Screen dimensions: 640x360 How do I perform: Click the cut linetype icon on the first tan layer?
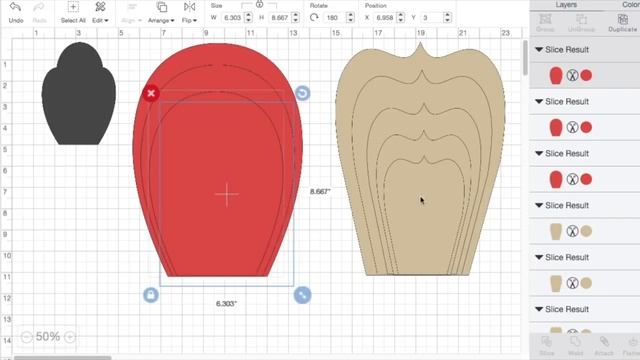point(572,231)
